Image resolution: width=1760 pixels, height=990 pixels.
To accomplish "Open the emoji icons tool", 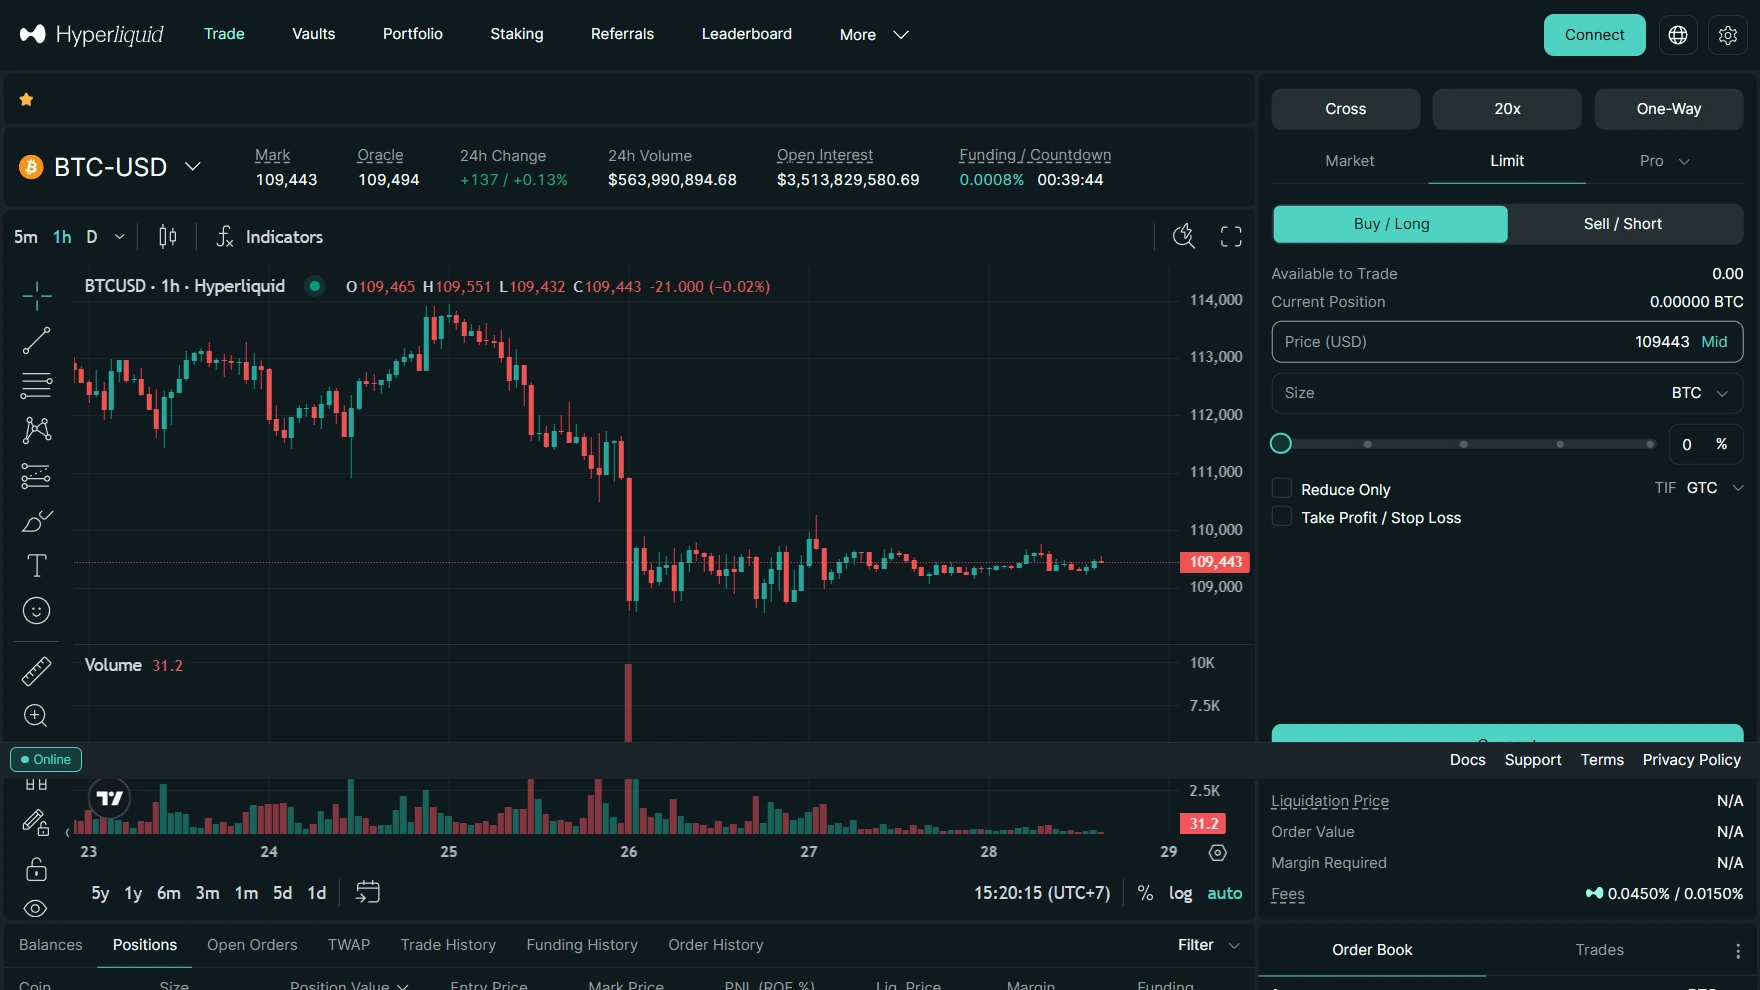I will tap(37, 611).
